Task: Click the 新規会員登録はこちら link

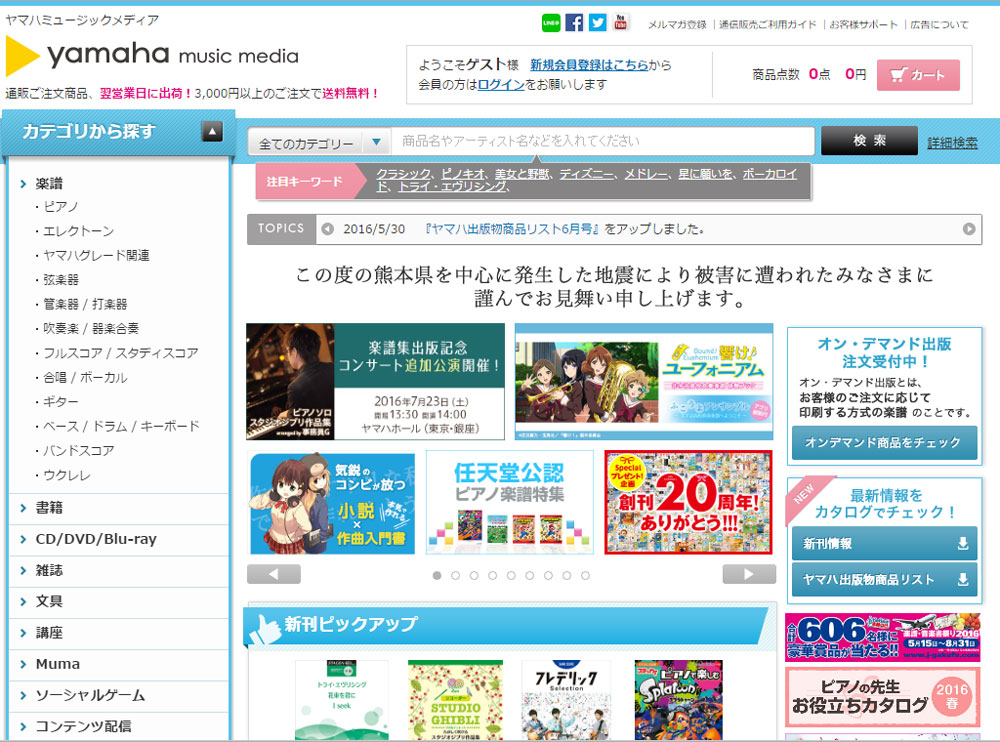Action: [589, 64]
